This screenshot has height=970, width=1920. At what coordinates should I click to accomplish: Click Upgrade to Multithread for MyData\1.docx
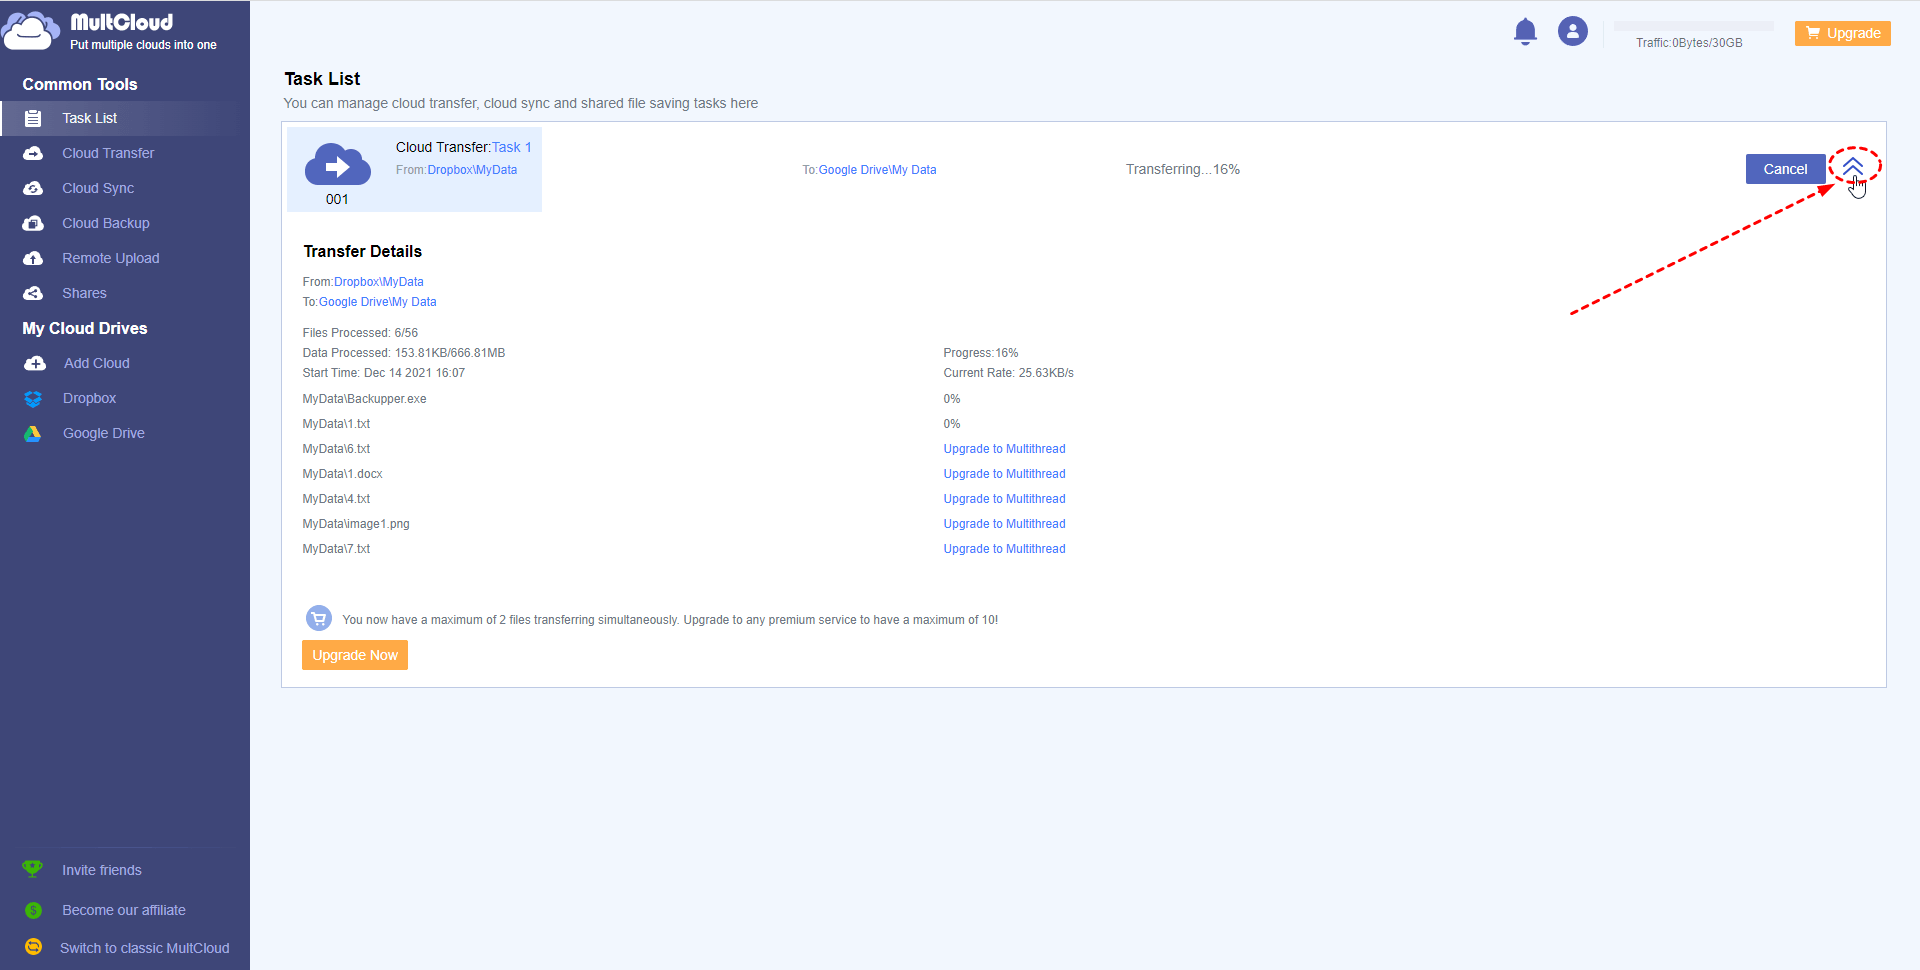click(x=1004, y=474)
